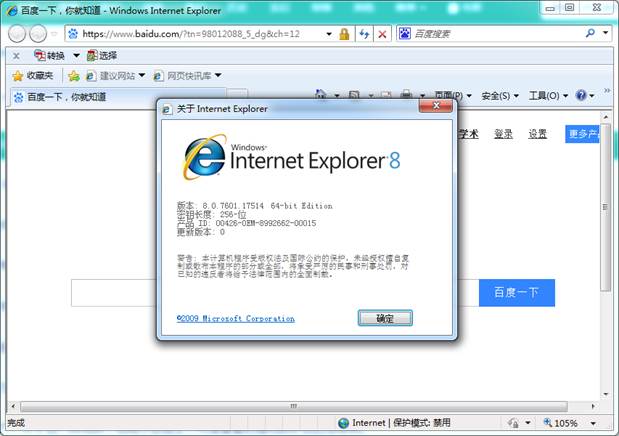Open the 工具(O) menu

[547, 96]
